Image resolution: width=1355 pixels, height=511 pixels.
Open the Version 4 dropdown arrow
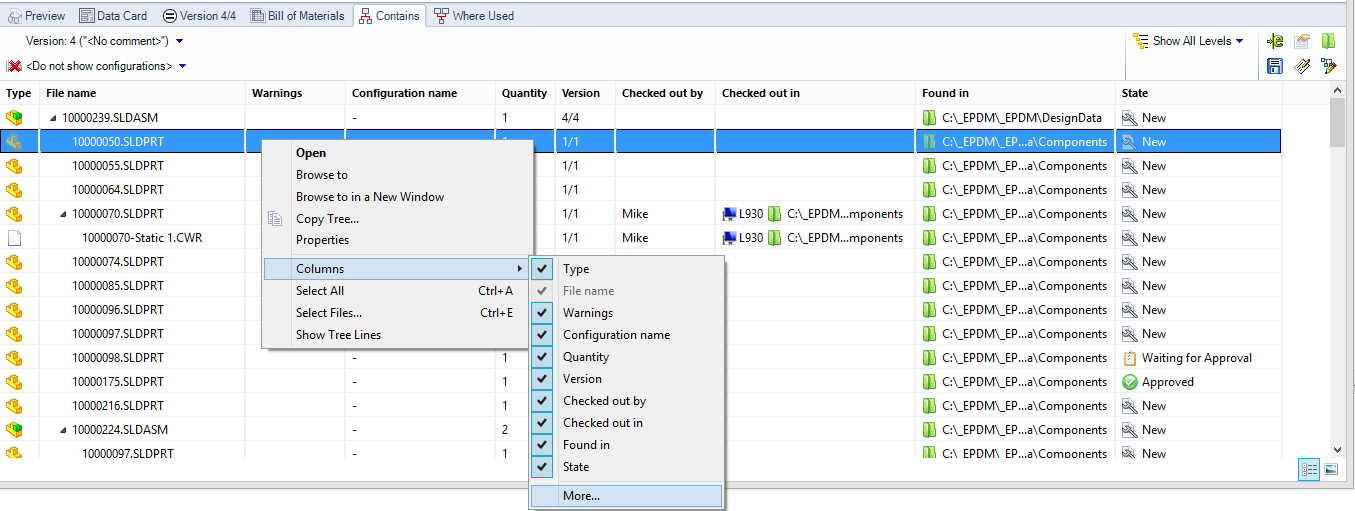point(179,41)
